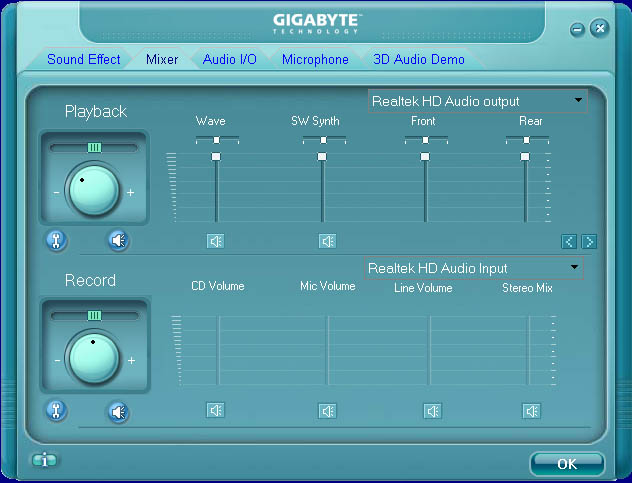This screenshot has height=483, width=632.
Task: Open the 3D Audio Demo tab
Action: pyautogui.click(x=419, y=59)
